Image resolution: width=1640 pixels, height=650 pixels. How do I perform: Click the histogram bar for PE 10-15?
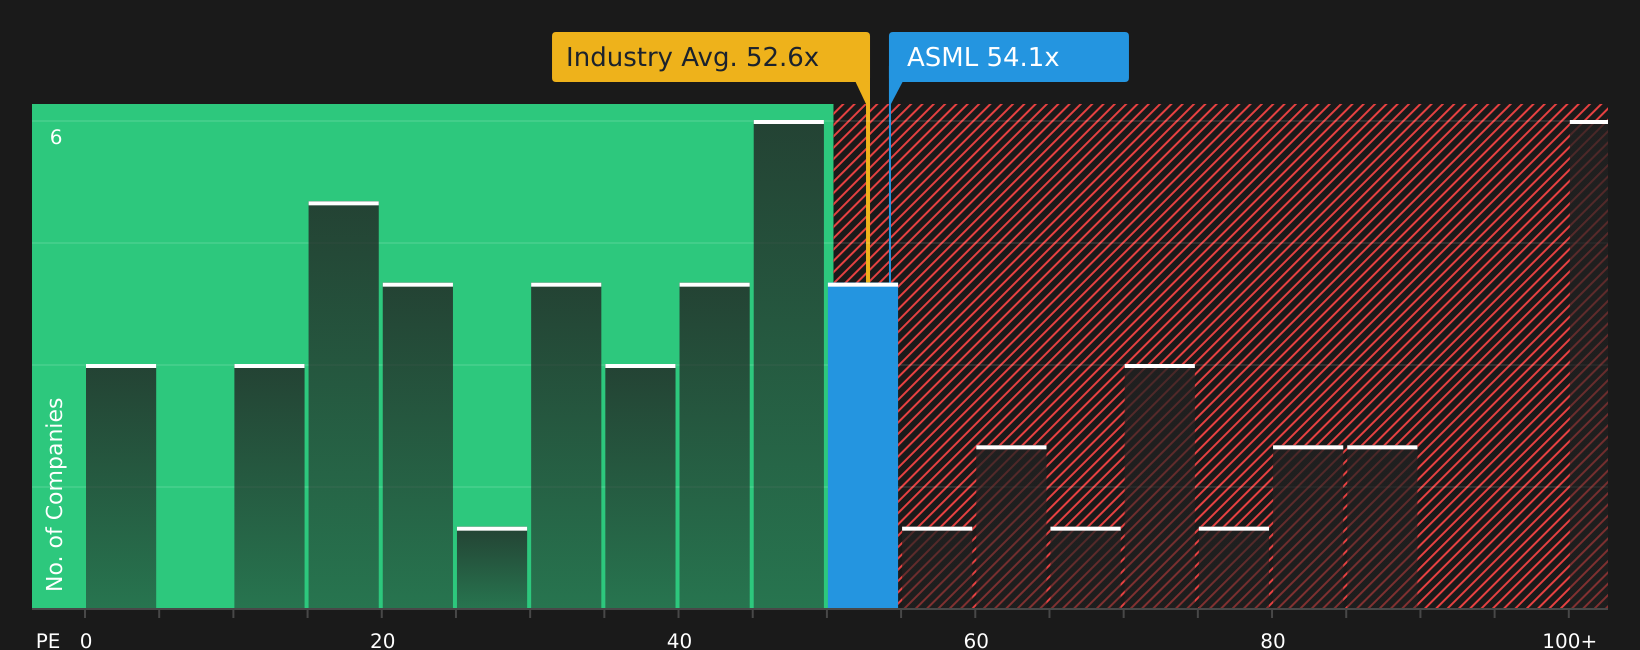(269, 487)
